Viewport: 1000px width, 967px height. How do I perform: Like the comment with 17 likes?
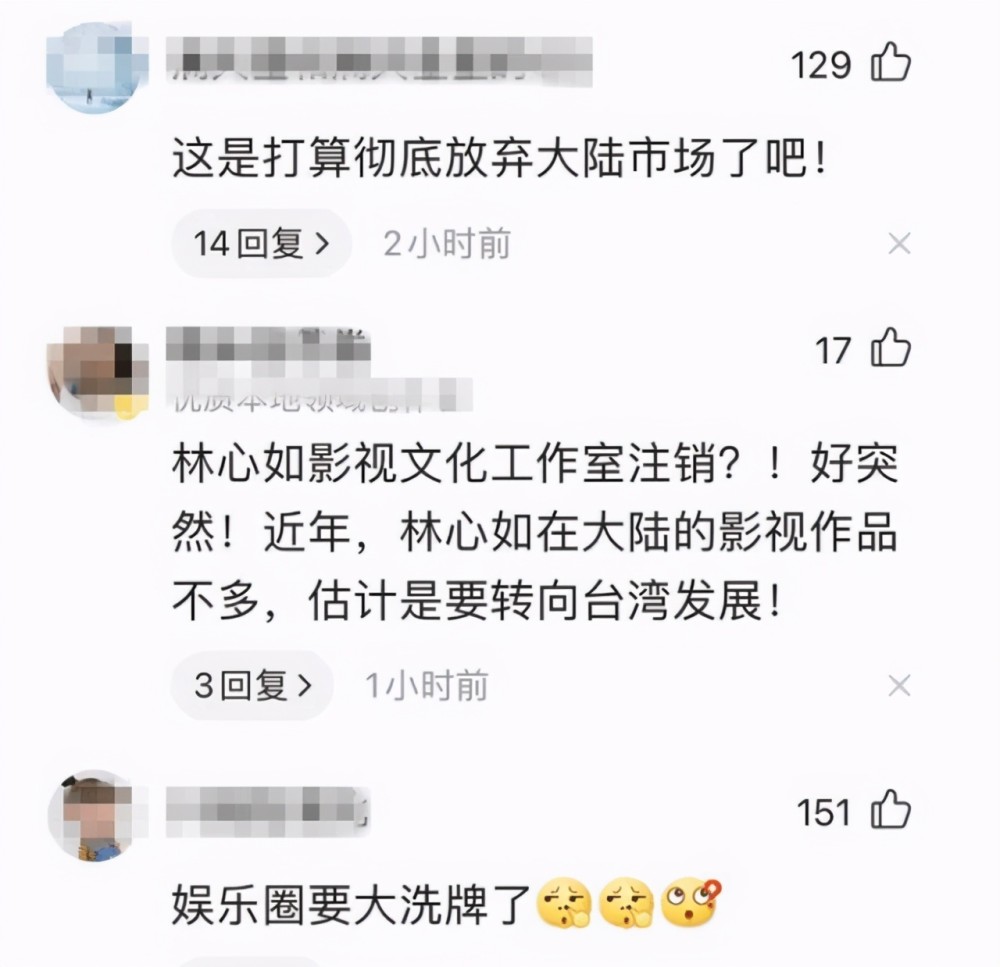click(890, 348)
